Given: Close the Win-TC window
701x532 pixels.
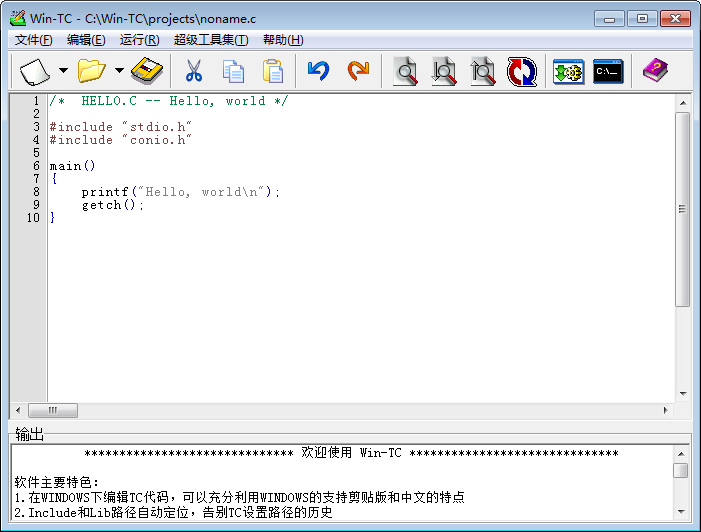Looking at the screenshot, I should tap(676, 19).
